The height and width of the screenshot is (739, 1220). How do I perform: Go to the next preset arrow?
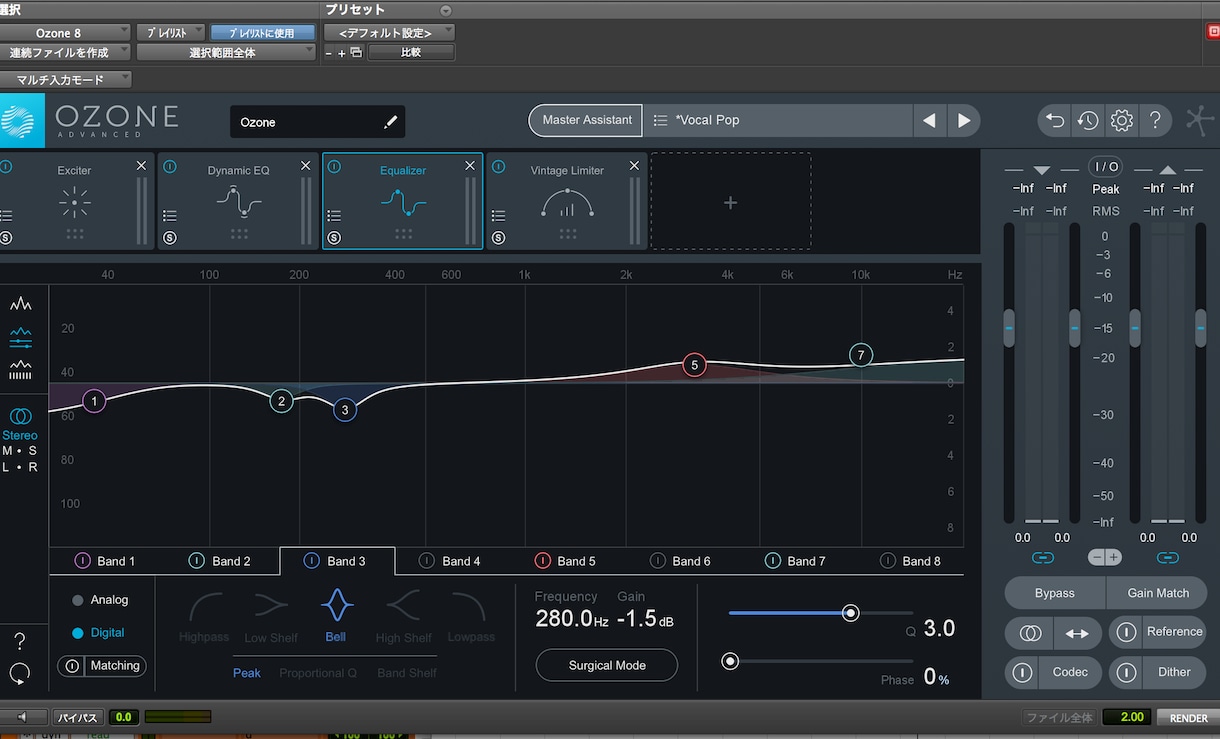(964, 120)
